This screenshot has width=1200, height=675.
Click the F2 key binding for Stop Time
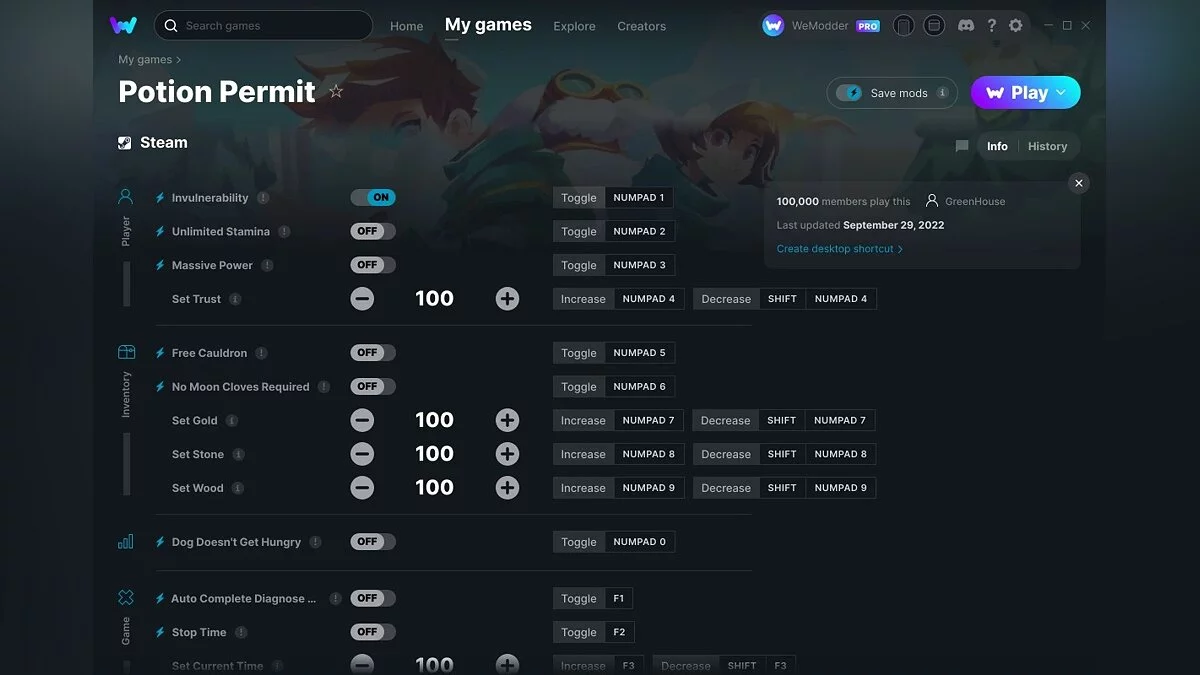click(619, 632)
